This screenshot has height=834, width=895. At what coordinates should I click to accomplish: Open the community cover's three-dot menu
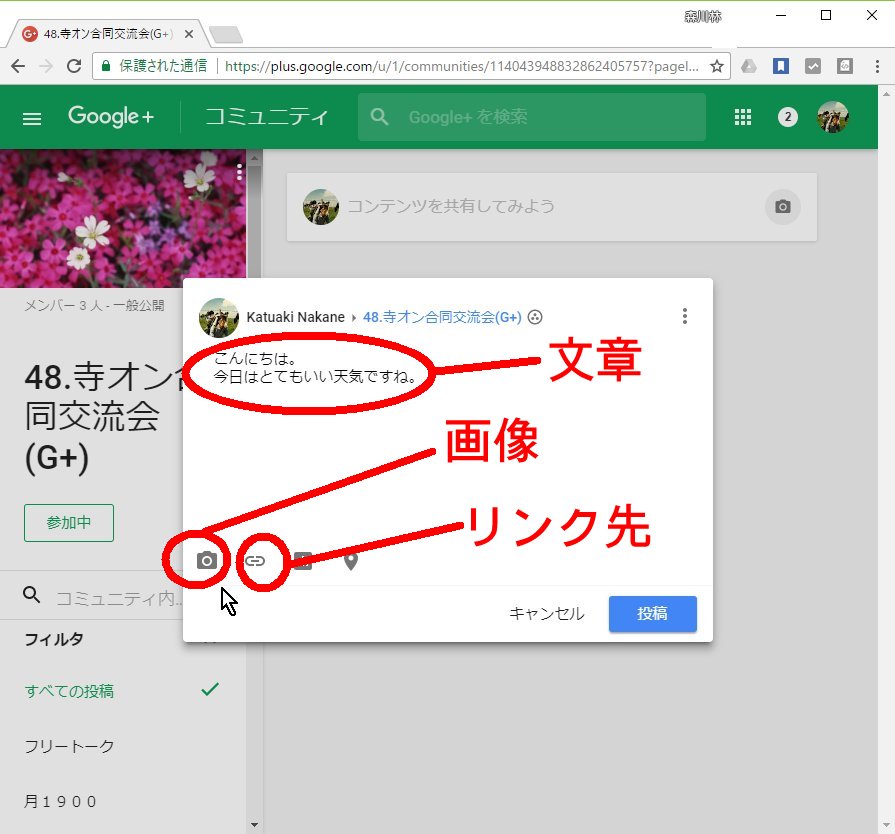point(239,173)
